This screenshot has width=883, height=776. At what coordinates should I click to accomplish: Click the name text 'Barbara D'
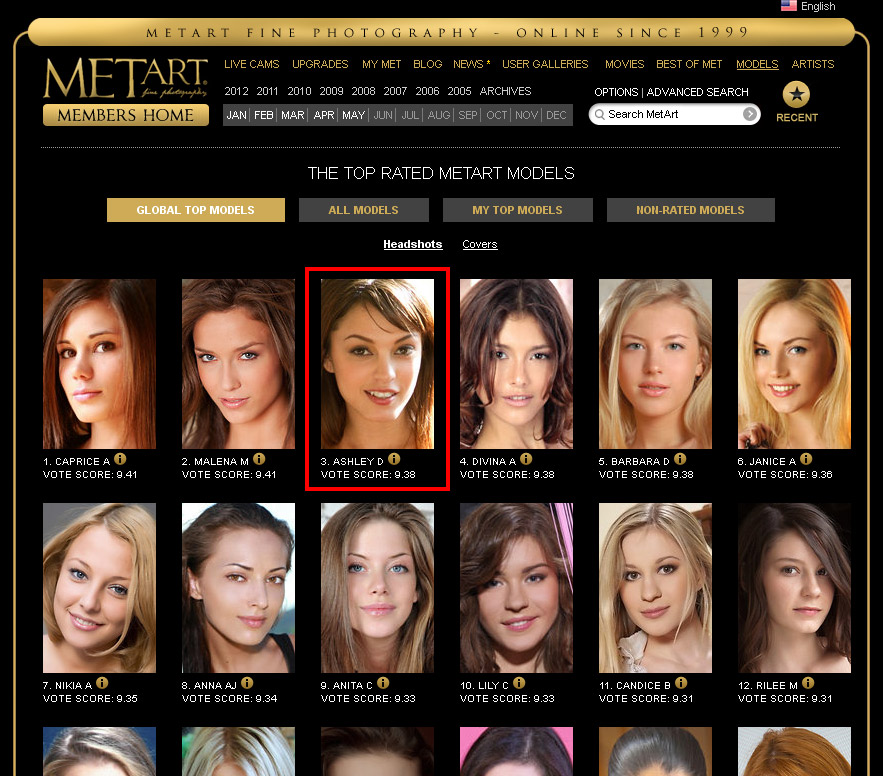click(640, 462)
